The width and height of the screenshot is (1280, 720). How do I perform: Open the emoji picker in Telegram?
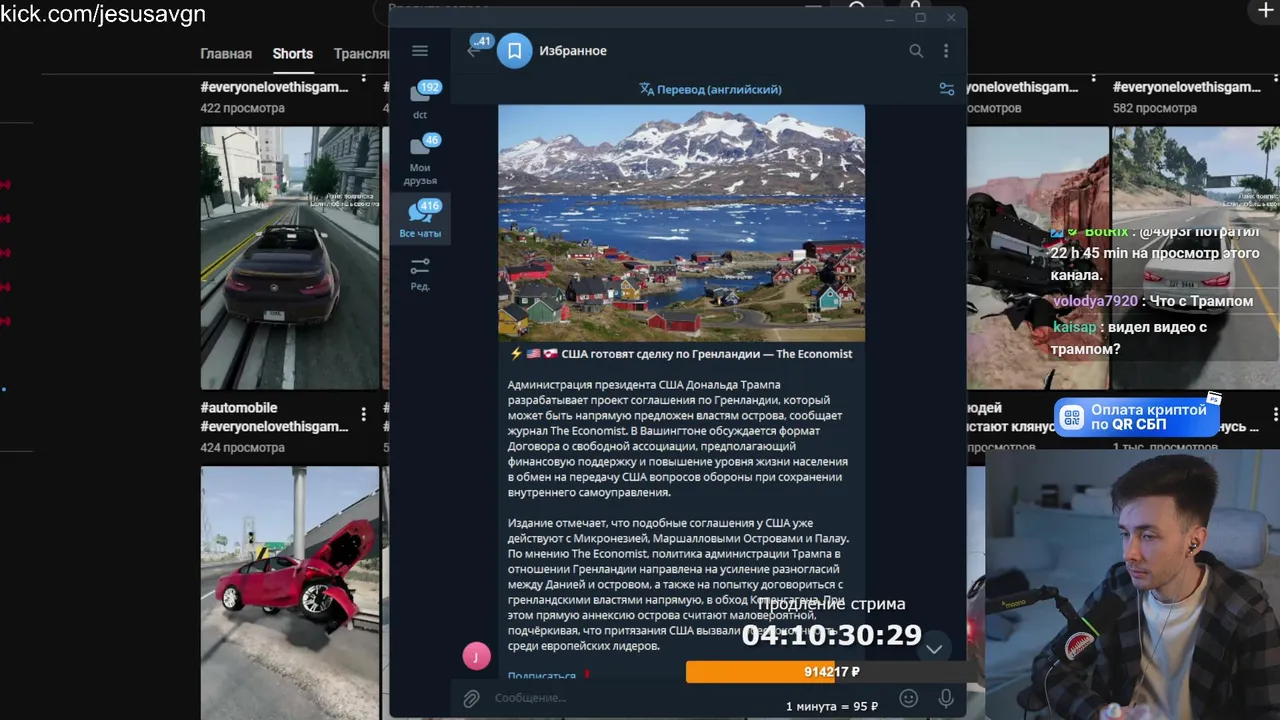[x=908, y=698]
